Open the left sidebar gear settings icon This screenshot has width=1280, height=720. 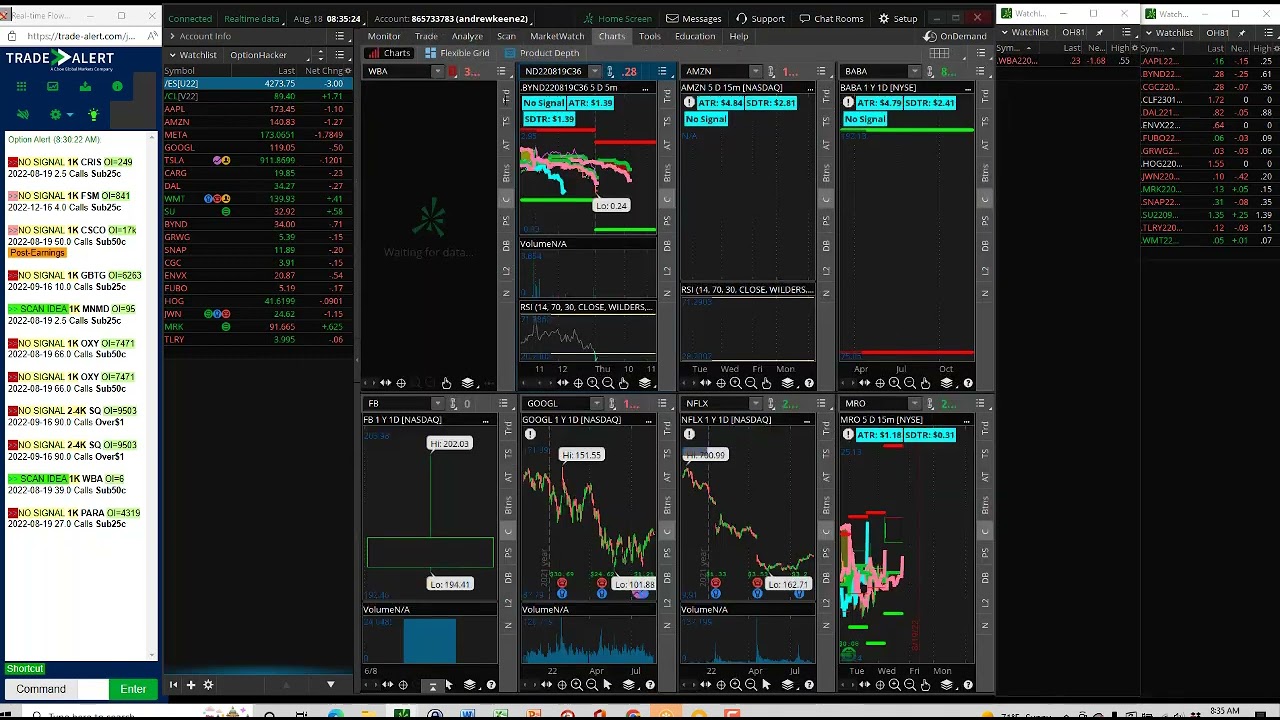pos(208,685)
